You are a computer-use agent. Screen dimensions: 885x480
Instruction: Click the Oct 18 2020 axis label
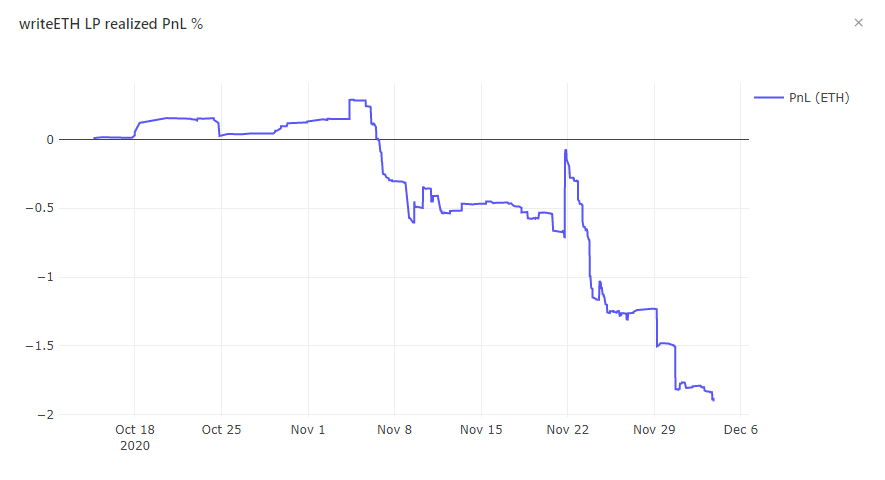pos(135,438)
